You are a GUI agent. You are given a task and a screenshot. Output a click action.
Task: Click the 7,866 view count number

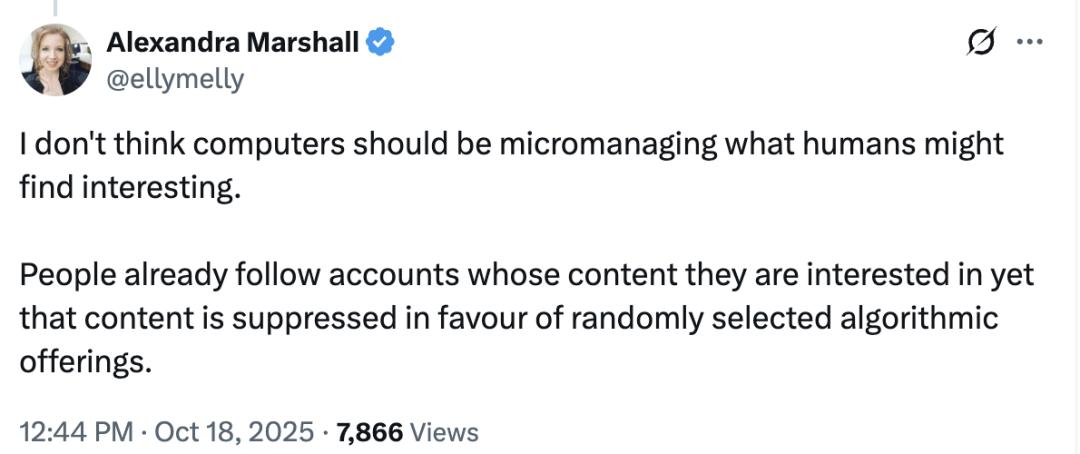tap(370, 432)
